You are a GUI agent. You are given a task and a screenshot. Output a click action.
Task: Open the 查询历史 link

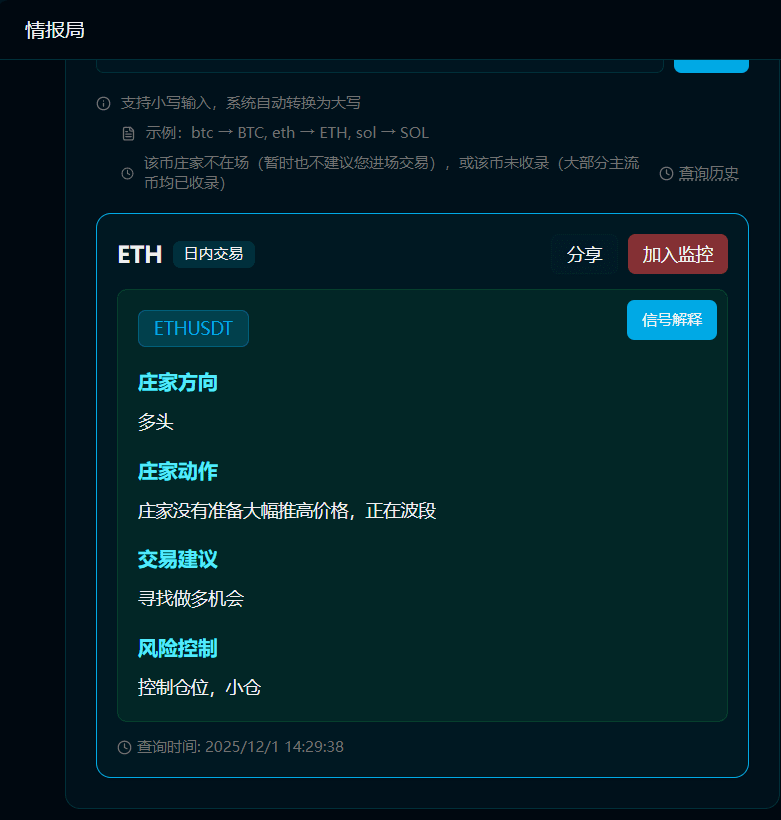pyautogui.click(x=699, y=174)
